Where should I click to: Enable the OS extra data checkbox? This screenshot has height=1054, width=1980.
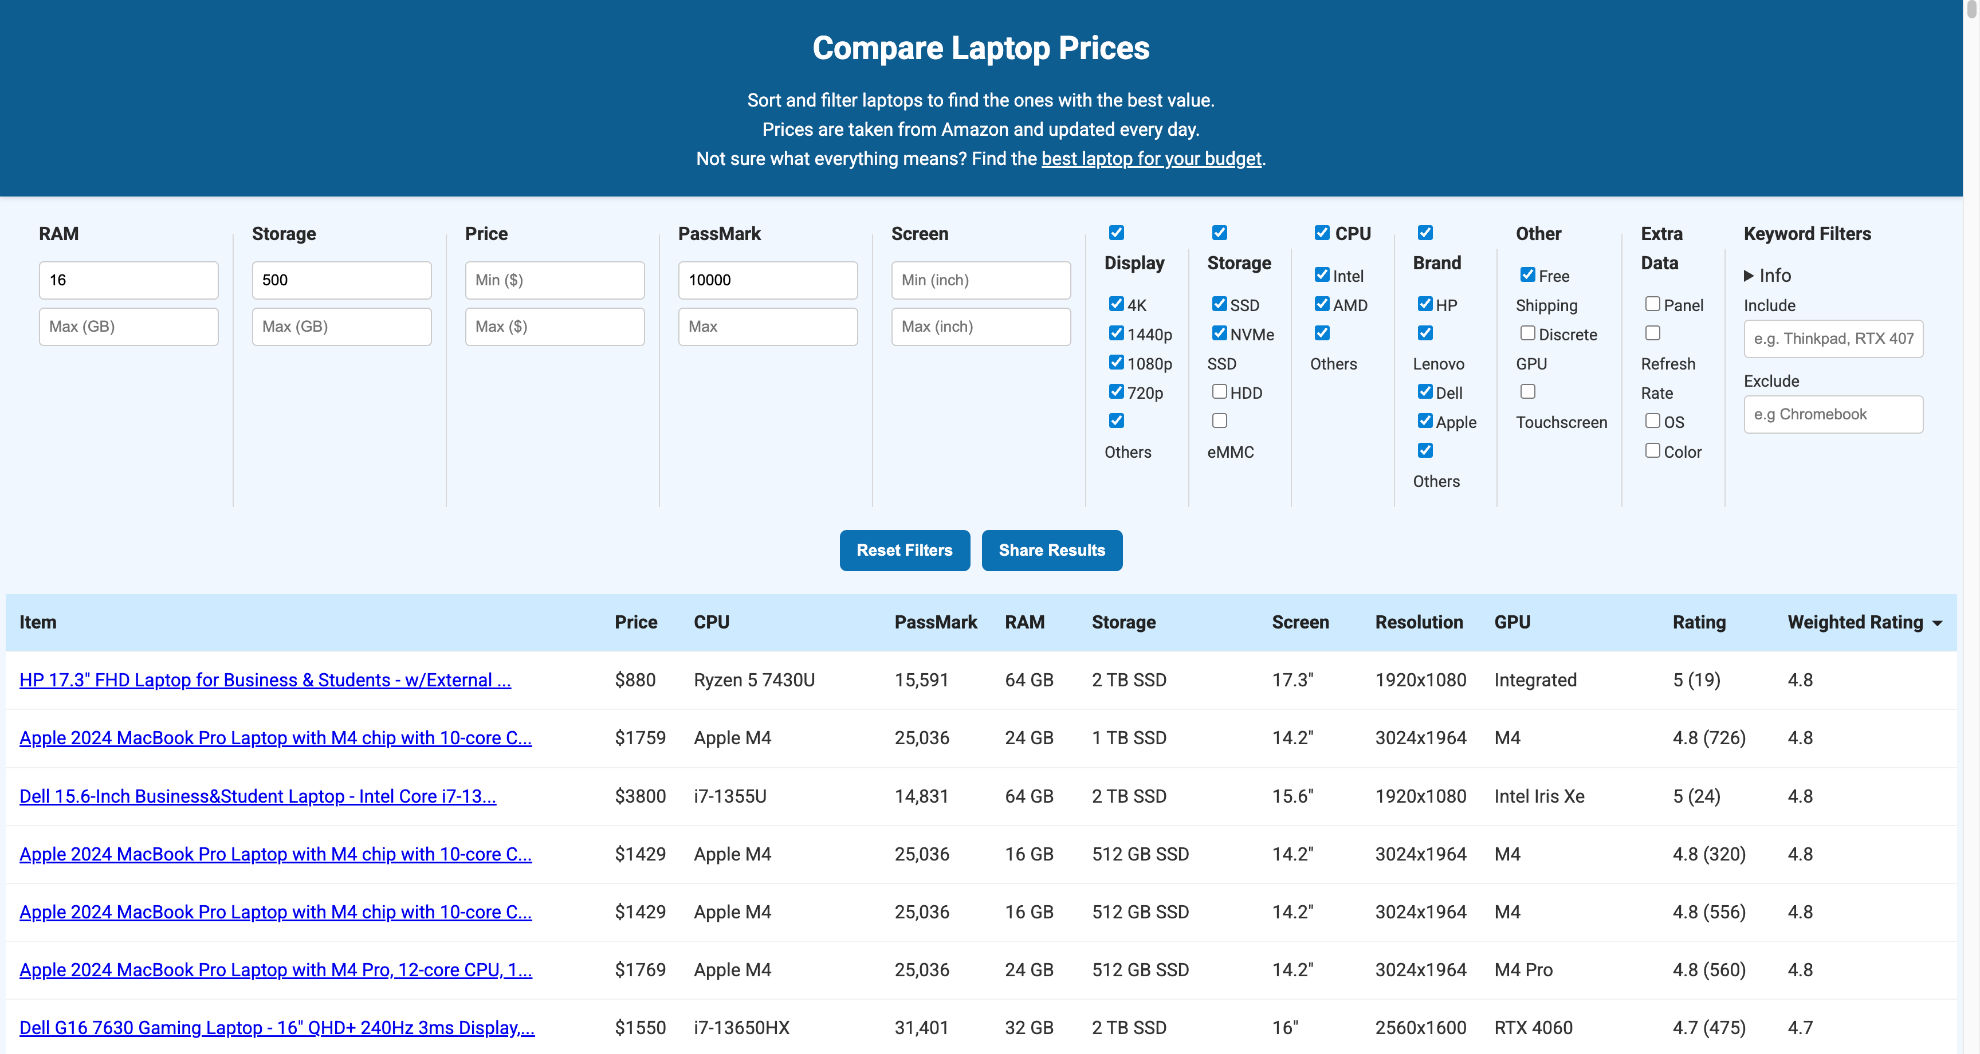point(1653,421)
